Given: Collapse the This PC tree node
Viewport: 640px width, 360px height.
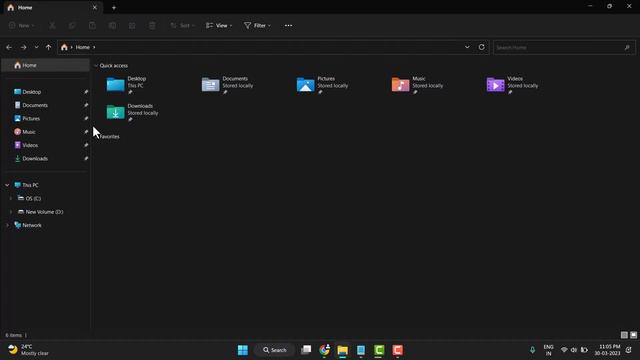Looking at the screenshot, I should click(7, 185).
